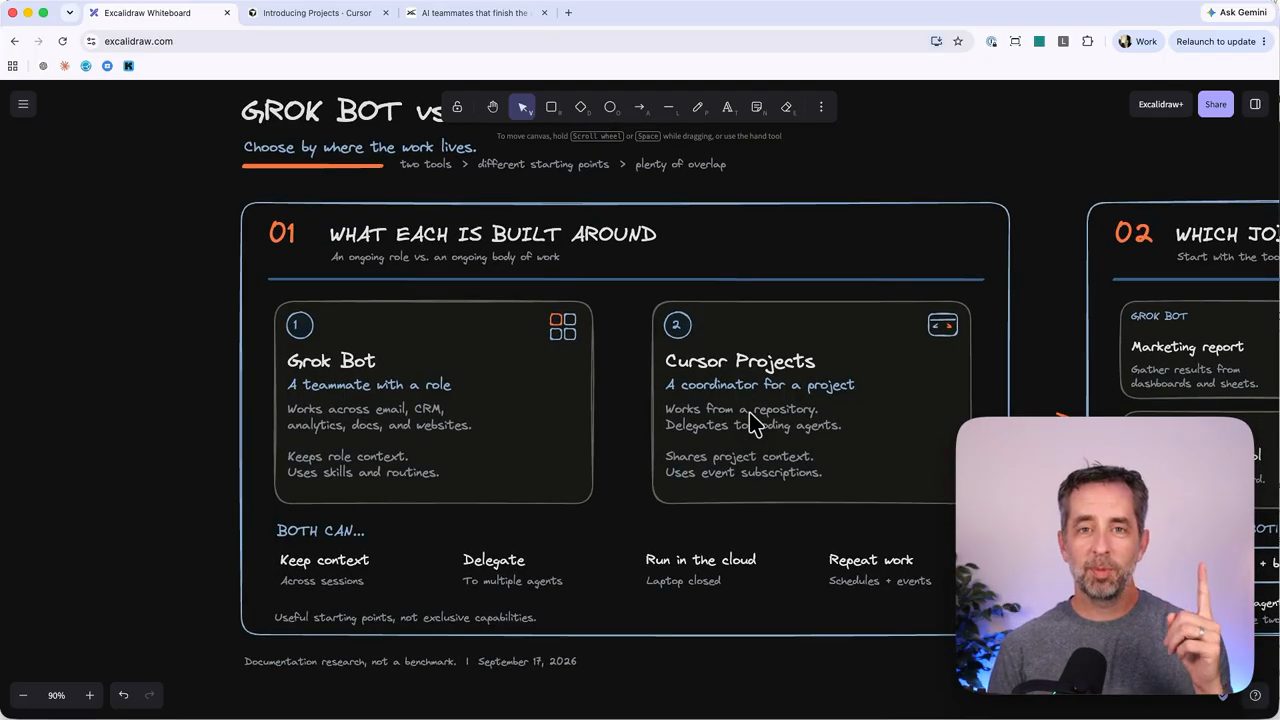The width and height of the screenshot is (1280, 720).
Task: Select the Cursor Projects heading text
Action: pos(740,361)
